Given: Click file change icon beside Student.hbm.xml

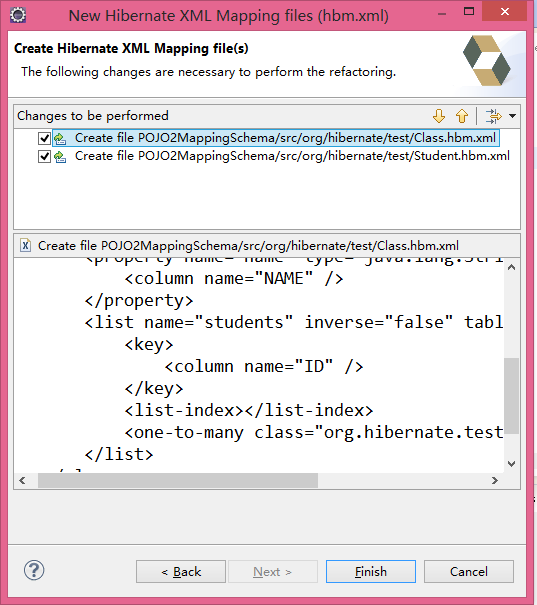Looking at the screenshot, I should point(60,156).
